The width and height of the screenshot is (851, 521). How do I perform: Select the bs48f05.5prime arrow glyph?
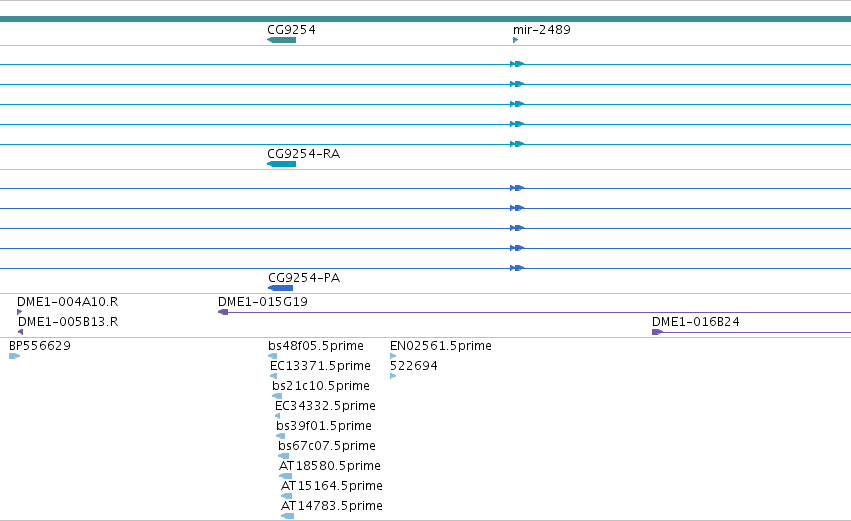pos(272,356)
